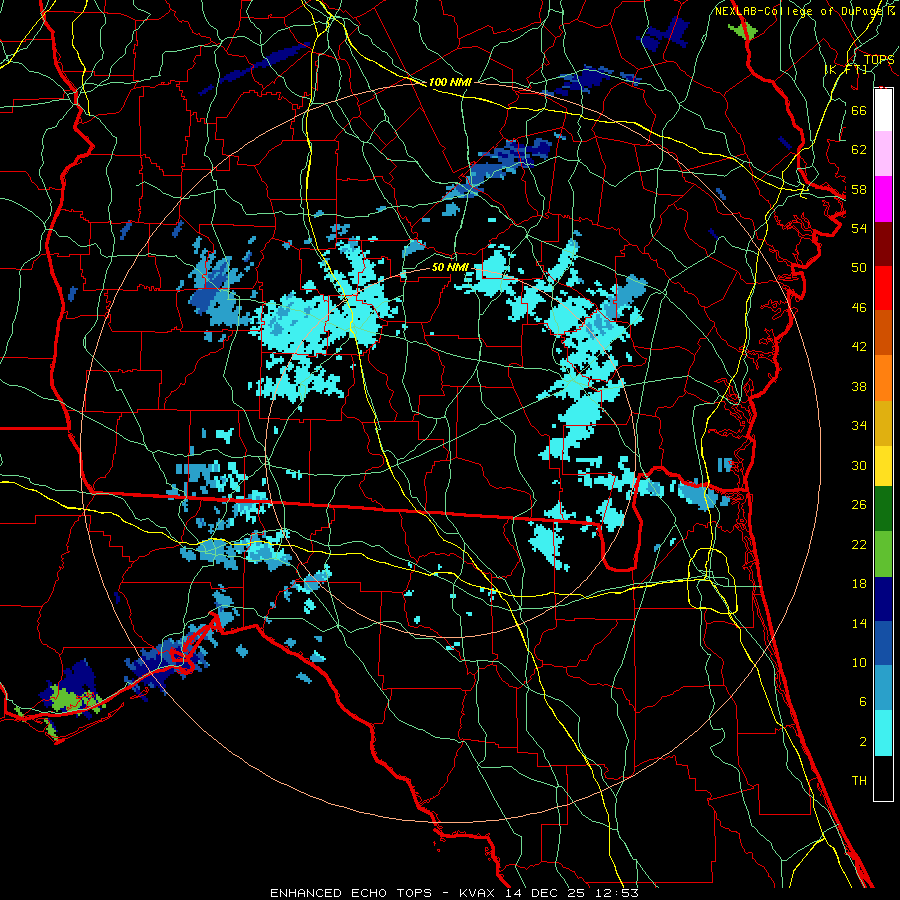Click the navy 14-18 kft legend swatch
The width and height of the screenshot is (900, 900).
[883, 599]
